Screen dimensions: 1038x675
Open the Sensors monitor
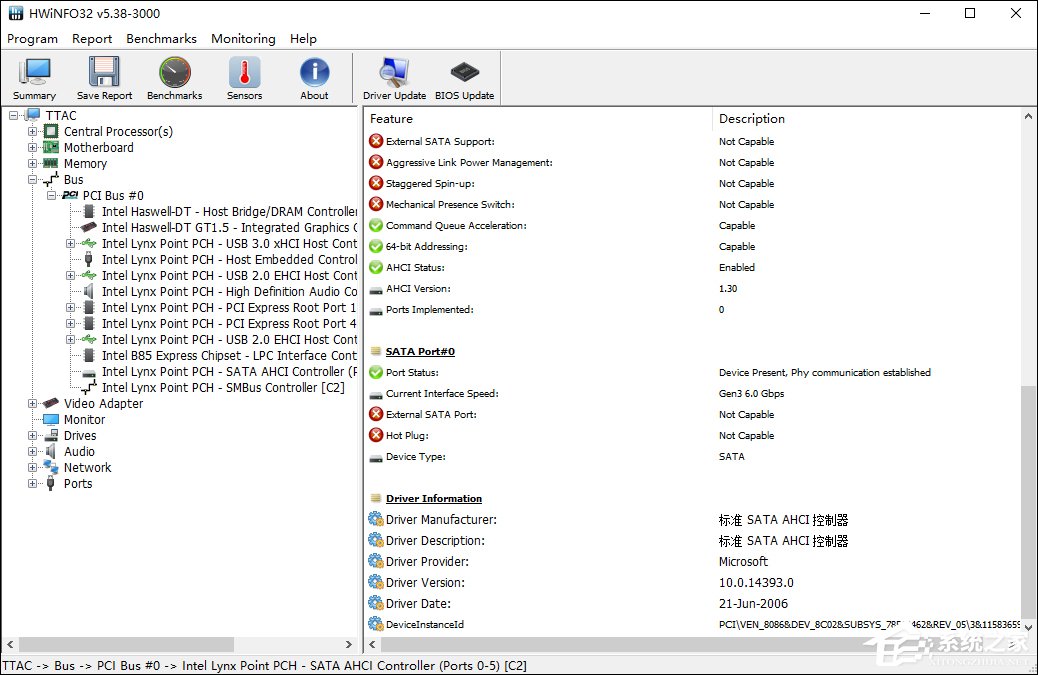244,77
